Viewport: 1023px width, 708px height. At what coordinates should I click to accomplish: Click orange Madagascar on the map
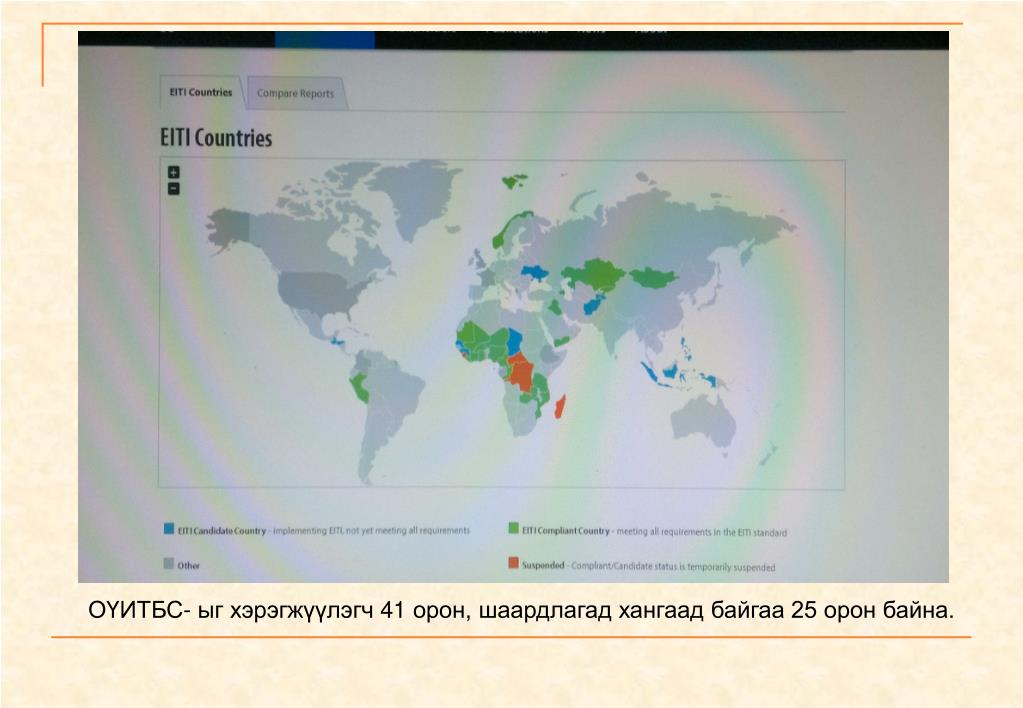(x=560, y=407)
